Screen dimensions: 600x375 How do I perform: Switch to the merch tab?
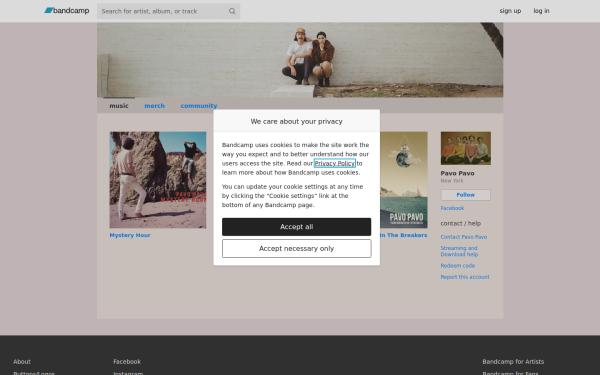(155, 106)
